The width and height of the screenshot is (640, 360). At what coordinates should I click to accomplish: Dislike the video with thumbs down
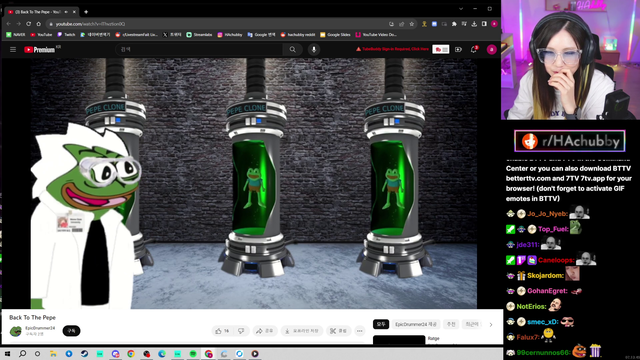(x=241, y=331)
